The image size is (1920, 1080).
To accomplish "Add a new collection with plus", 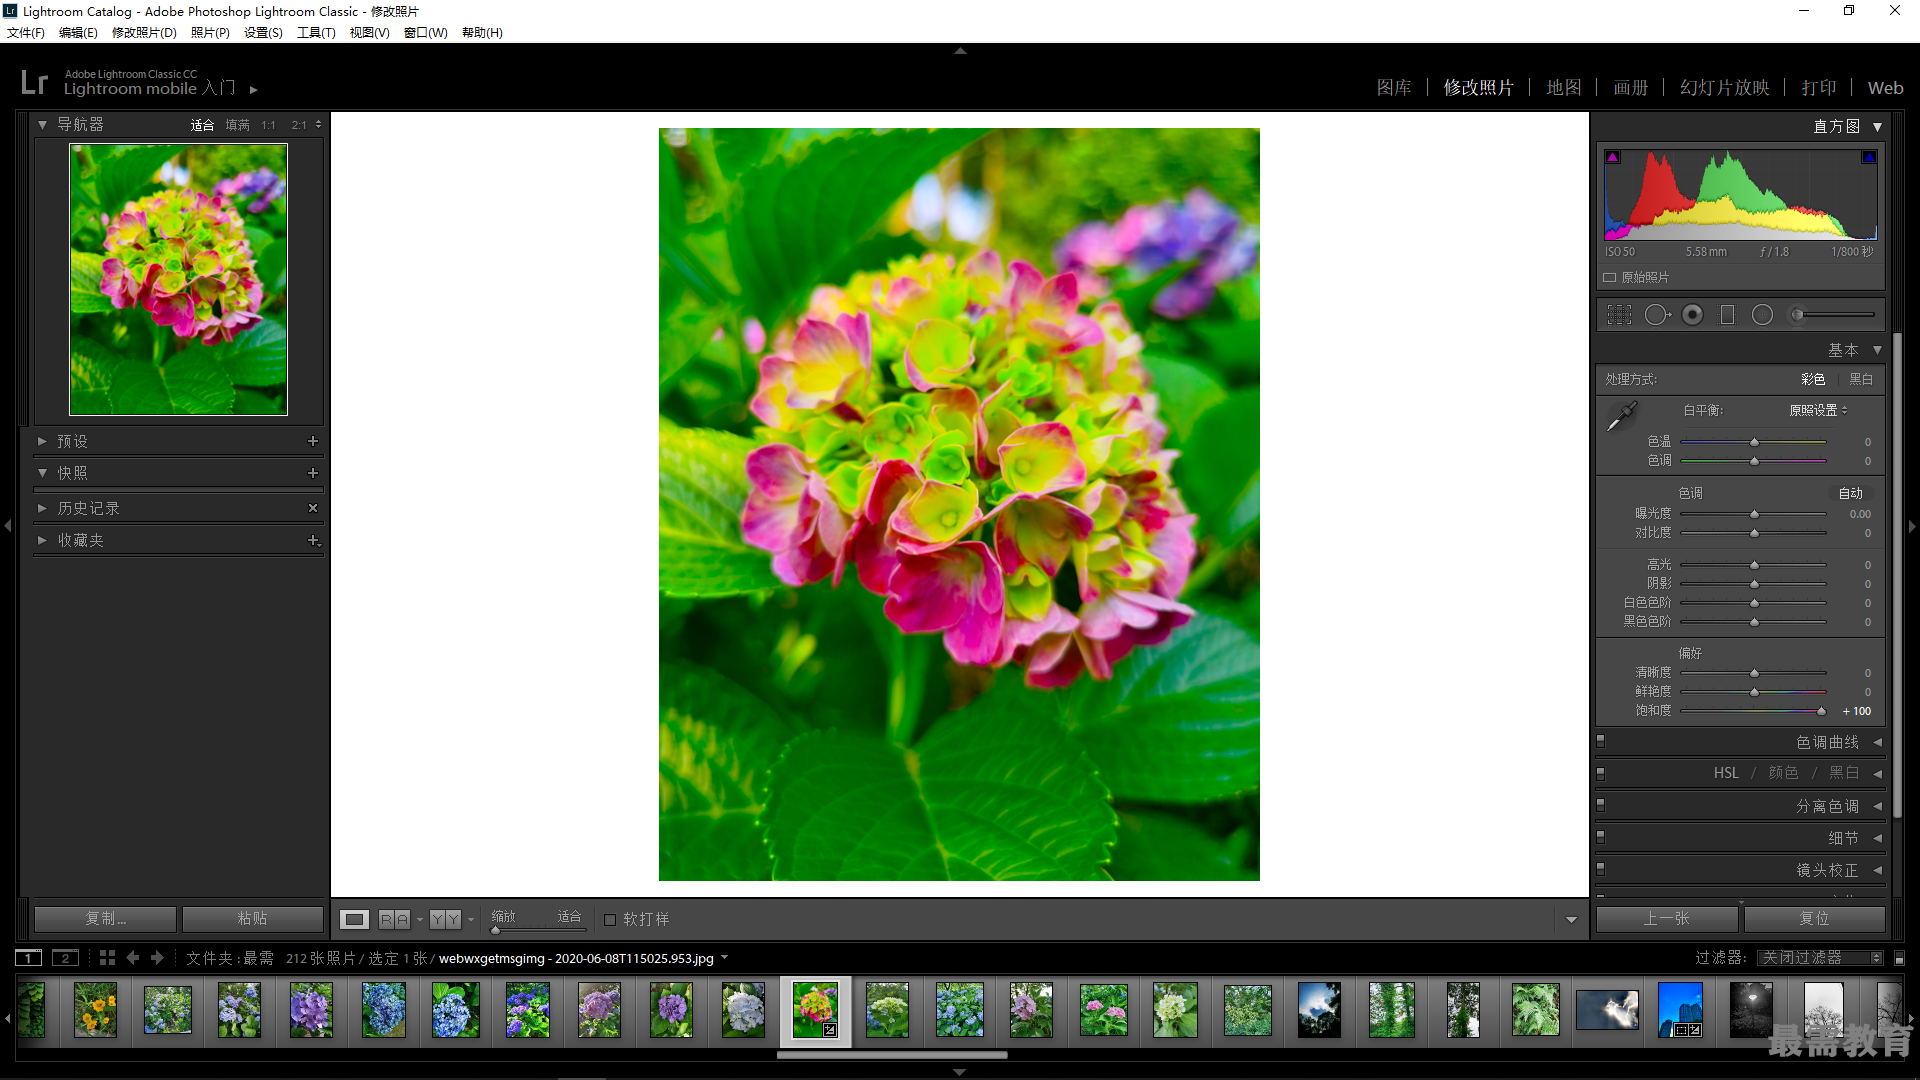I will (313, 540).
